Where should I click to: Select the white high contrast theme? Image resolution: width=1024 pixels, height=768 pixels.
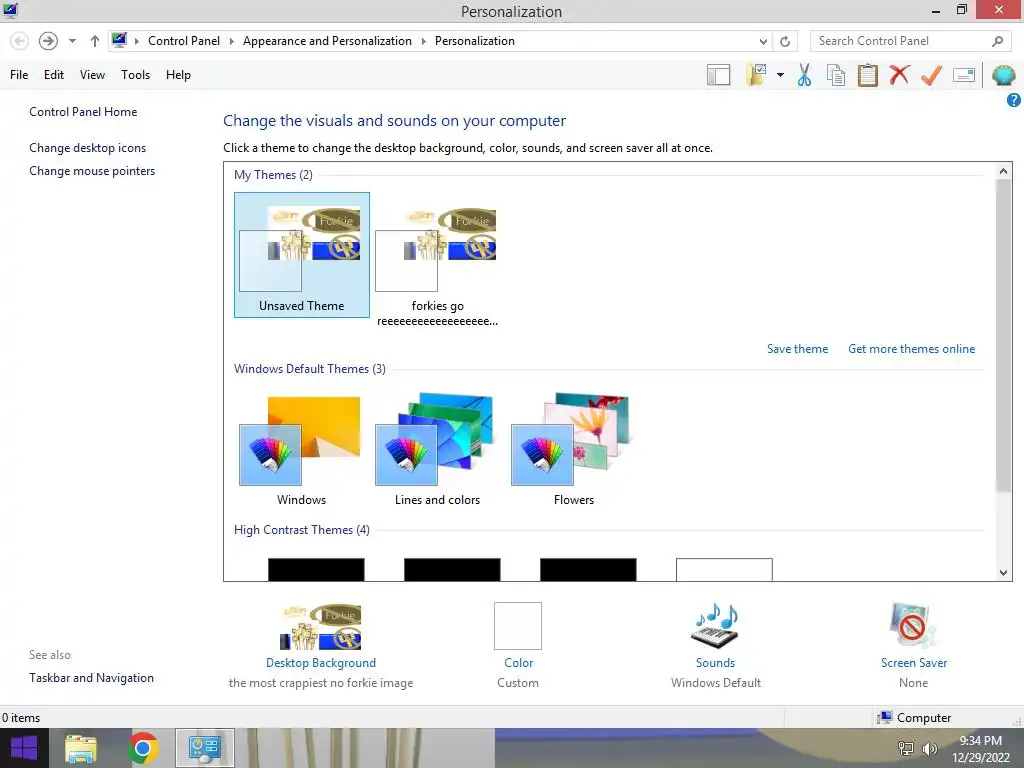[x=724, y=569]
